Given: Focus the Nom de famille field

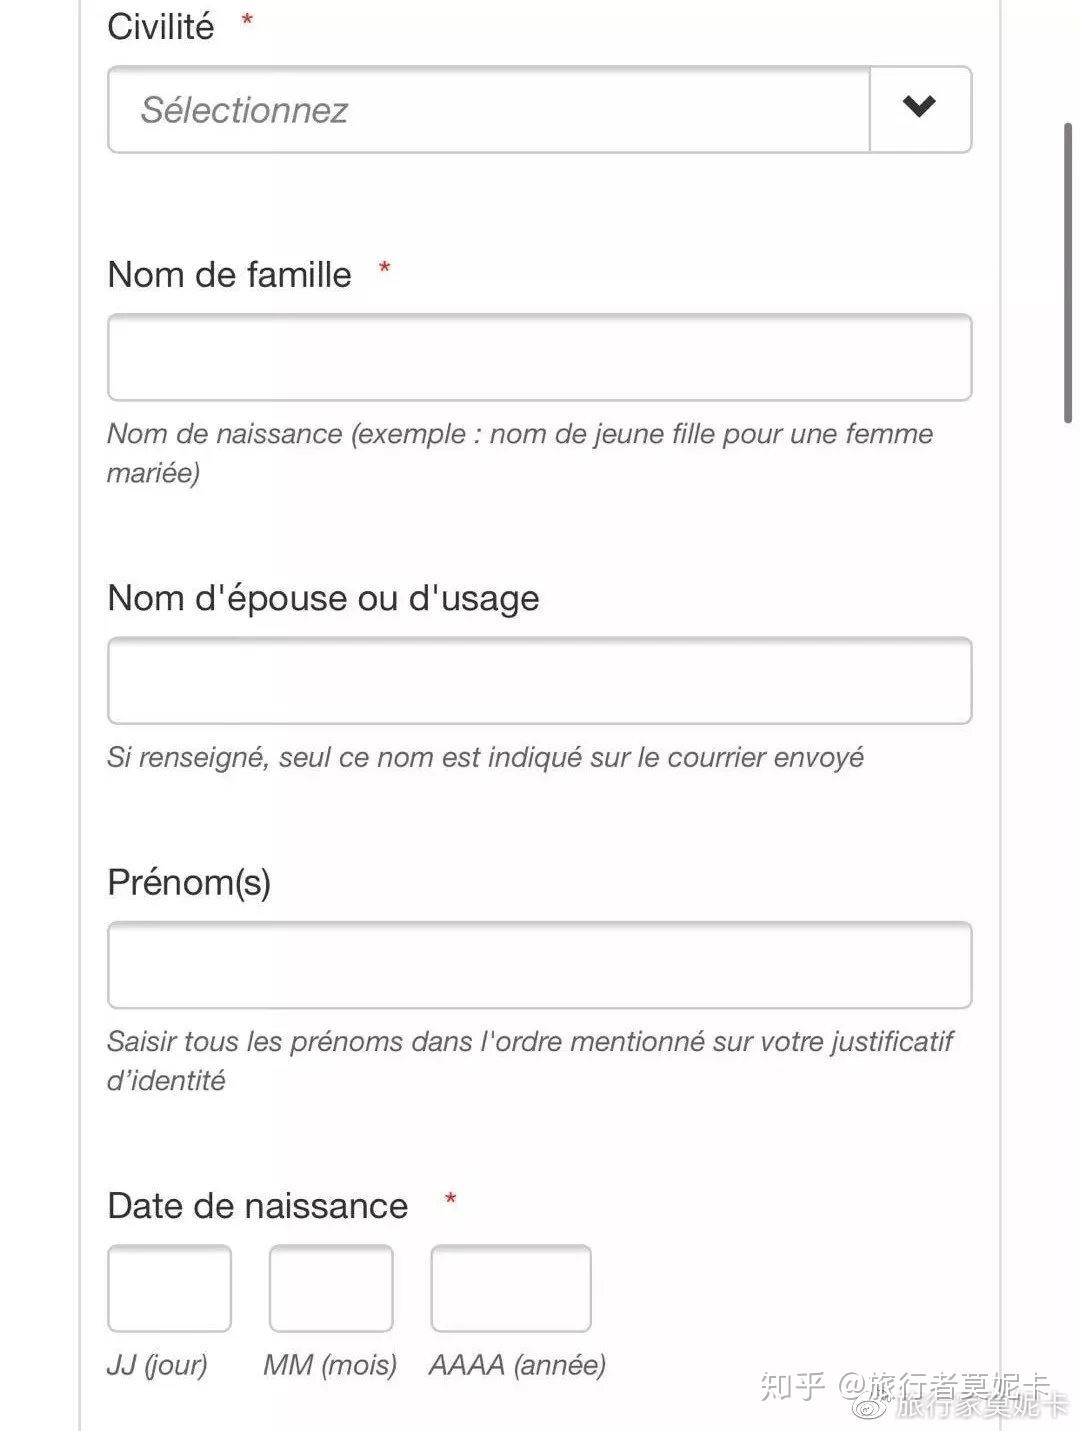Looking at the screenshot, I should [539, 357].
